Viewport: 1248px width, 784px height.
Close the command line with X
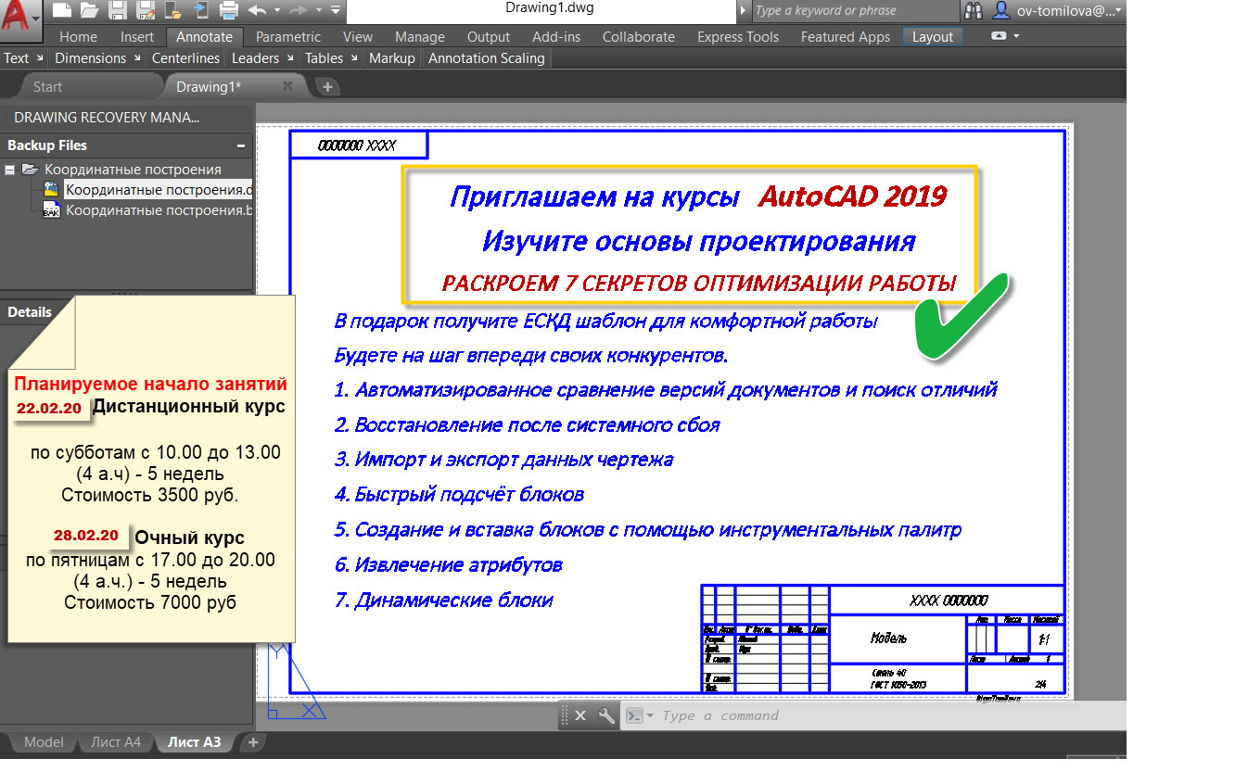[580, 716]
